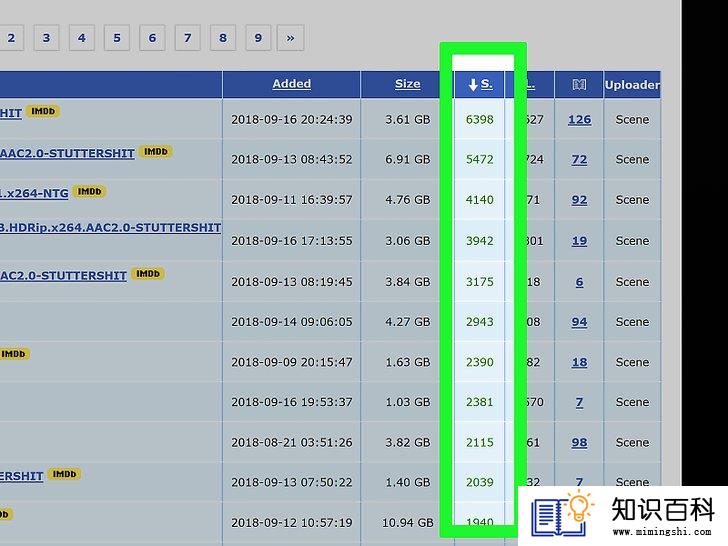728x546 pixels.
Task: Click added date 2018-09-12 10:57:19
Action: (x=292, y=523)
